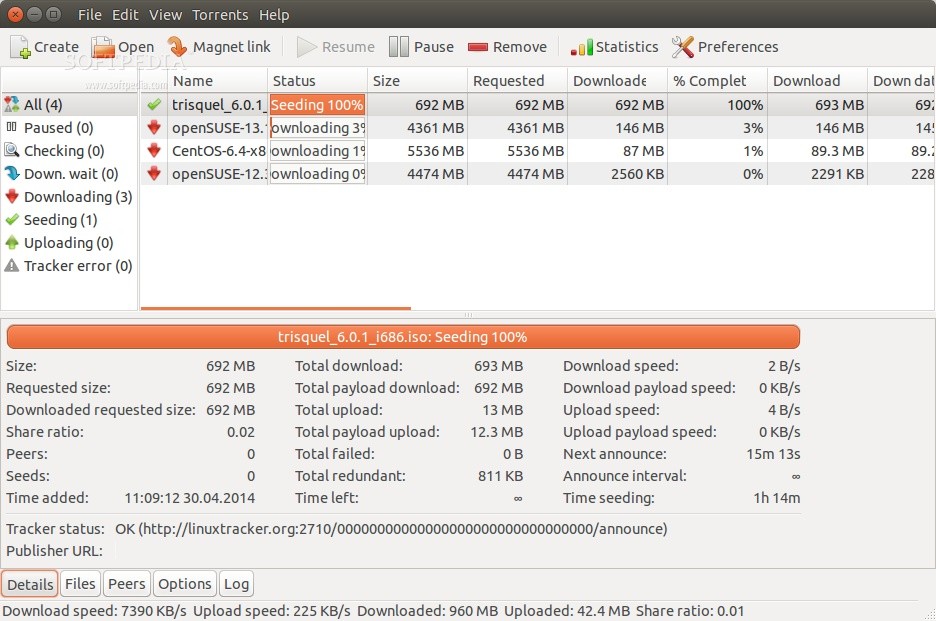This screenshot has height=621, width=936.
Task: Click the trisquel_6.0.1_ torrent name
Action: tap(218, 104)
